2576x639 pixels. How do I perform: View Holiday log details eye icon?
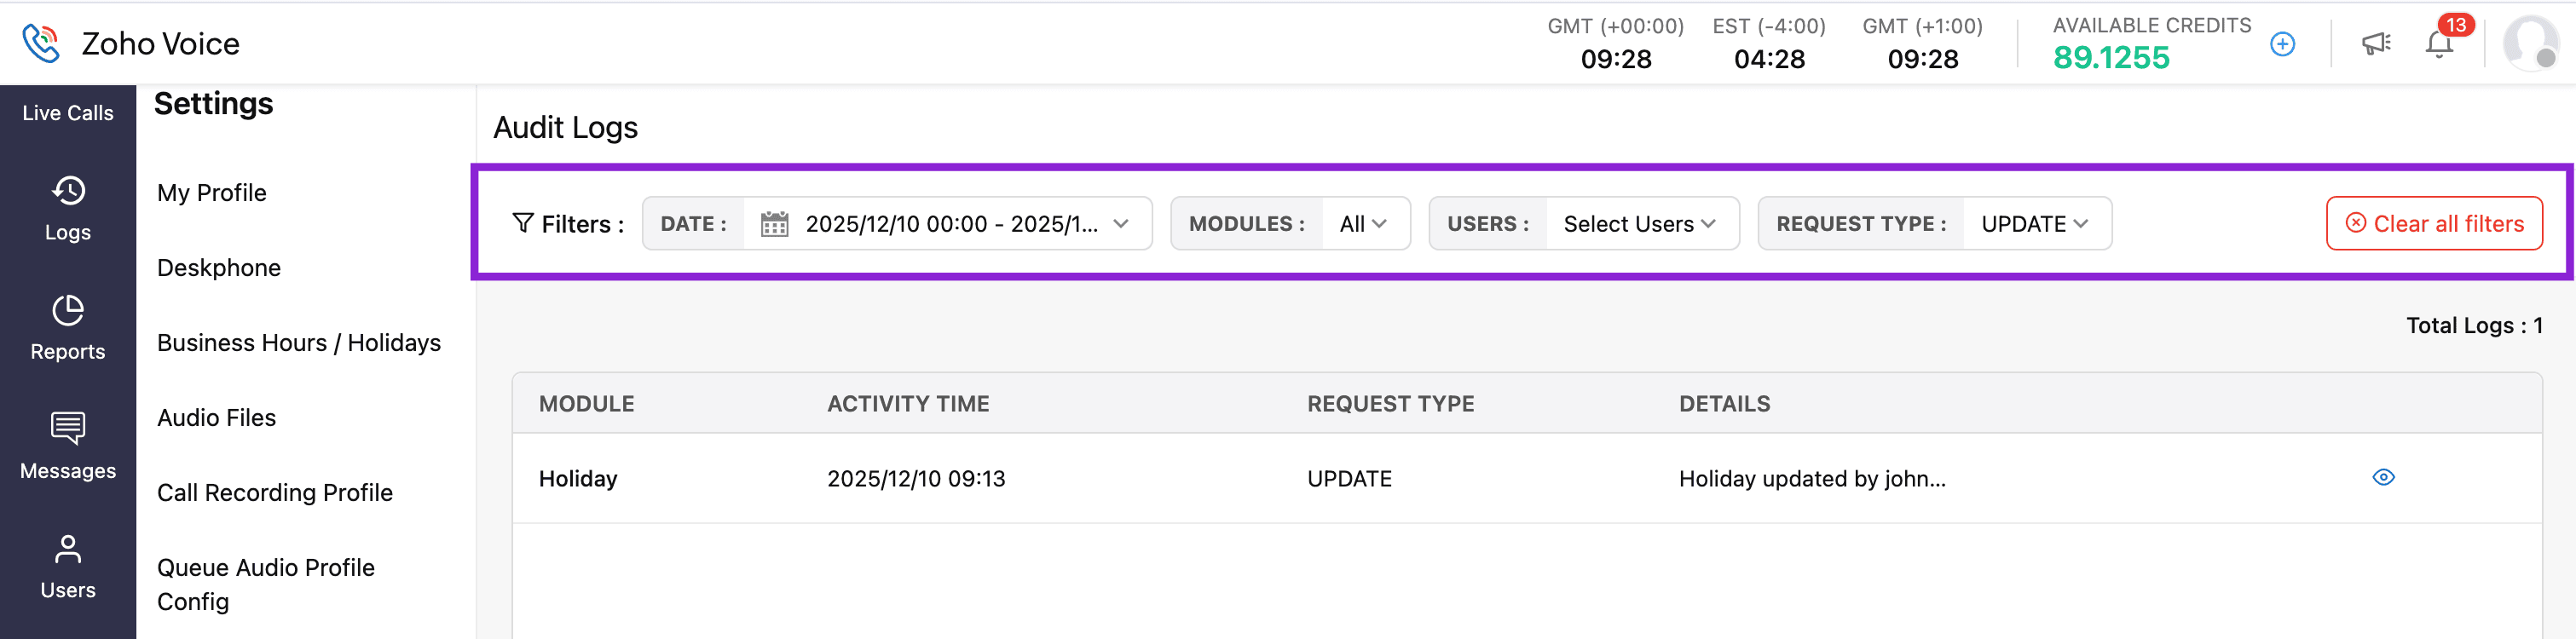coord(2383,477)
